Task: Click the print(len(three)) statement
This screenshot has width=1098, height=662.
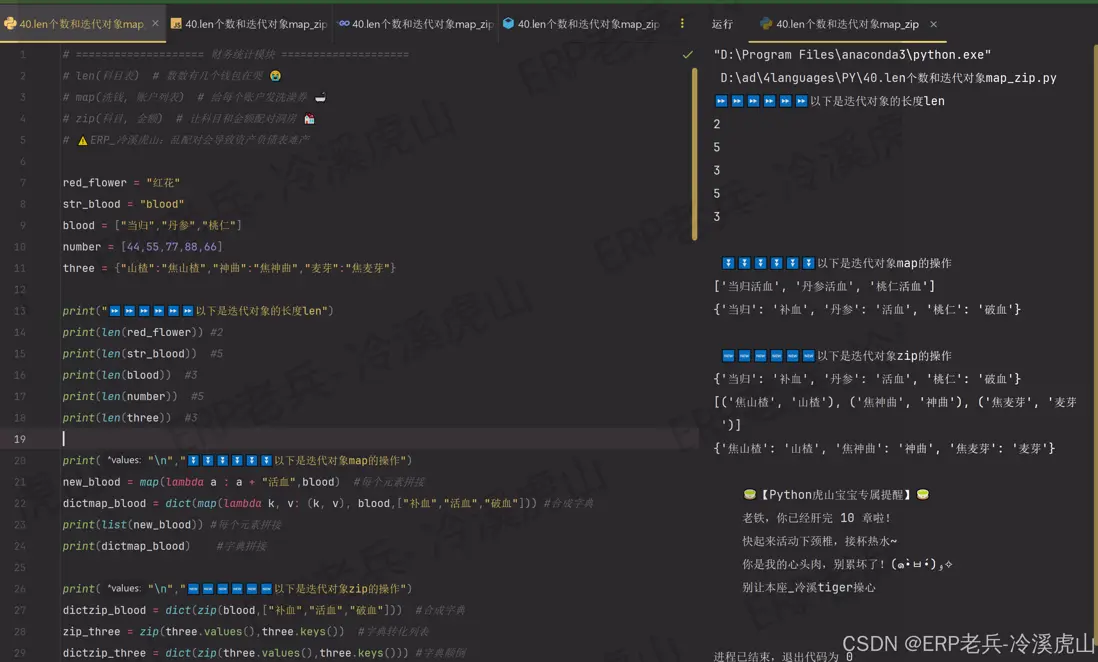Action: click(x=117, y=418)
